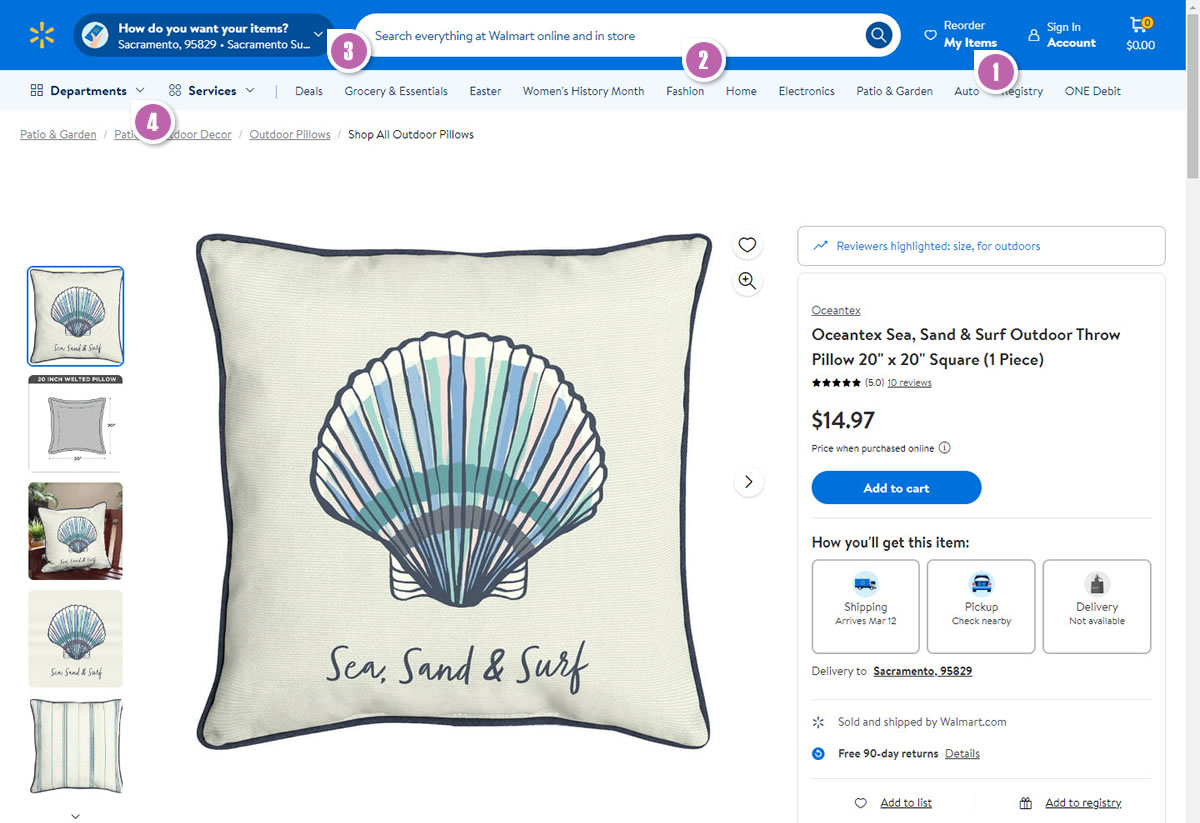Open the shopping cart icon
1200x823 pixels.
click(x=1139, y=35)
